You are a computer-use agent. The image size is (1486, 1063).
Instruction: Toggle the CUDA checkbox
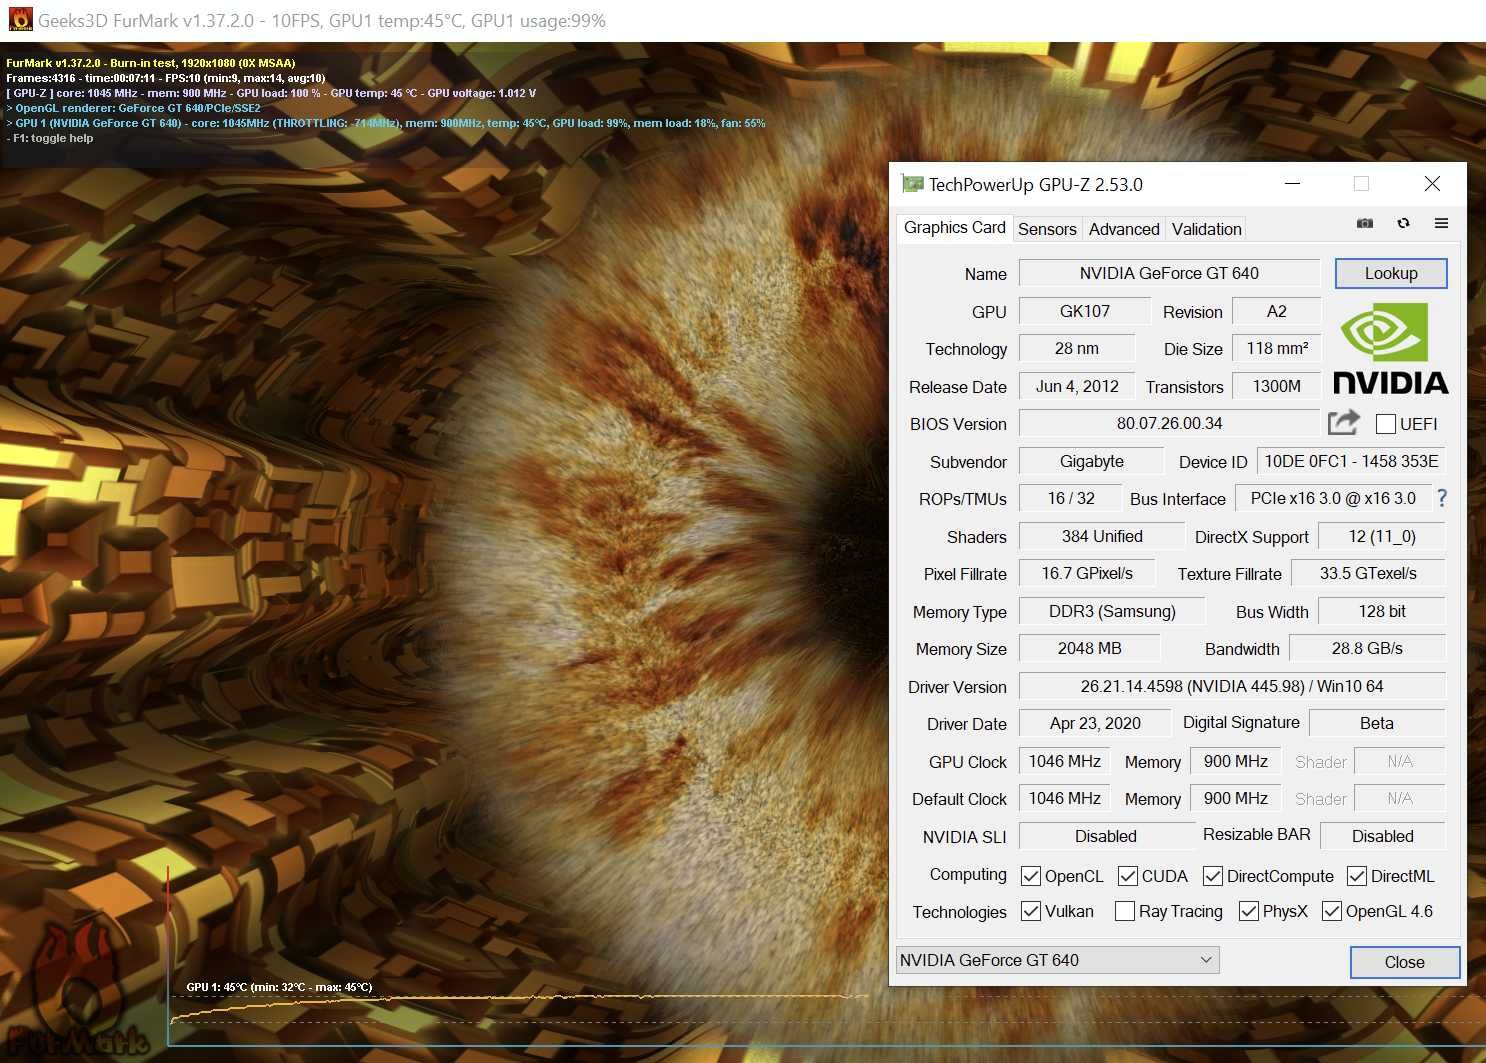pos(1128,876)
